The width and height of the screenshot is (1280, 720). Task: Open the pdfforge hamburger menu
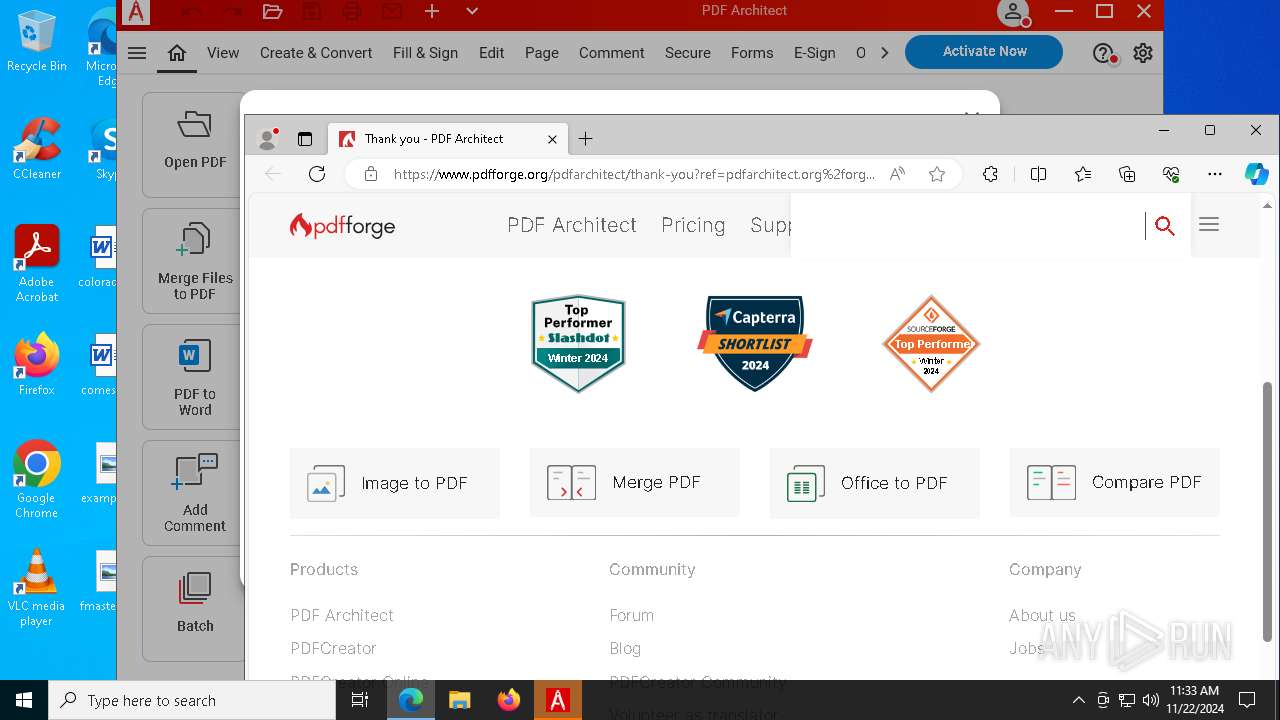pos(1209,225)
